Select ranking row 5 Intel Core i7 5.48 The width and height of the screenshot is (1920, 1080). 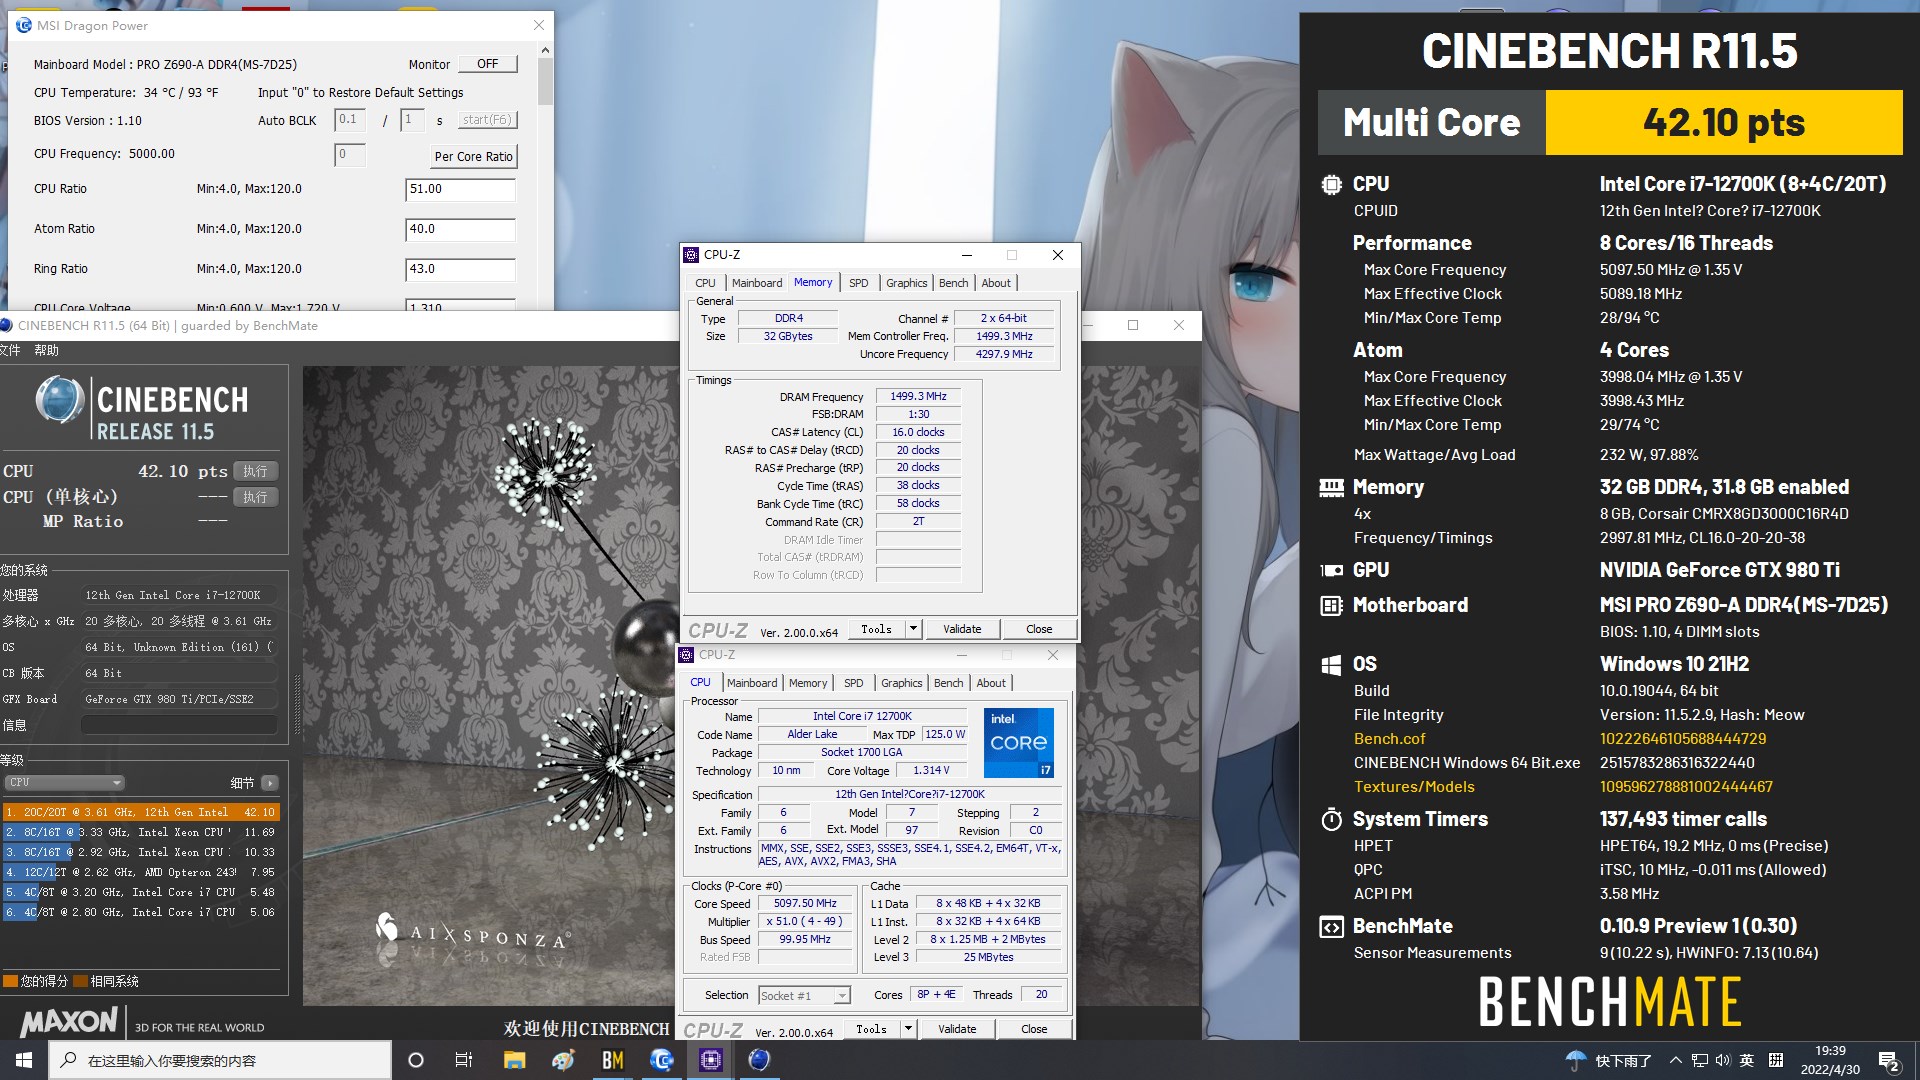pyautogui.click(x=140, y=892)
